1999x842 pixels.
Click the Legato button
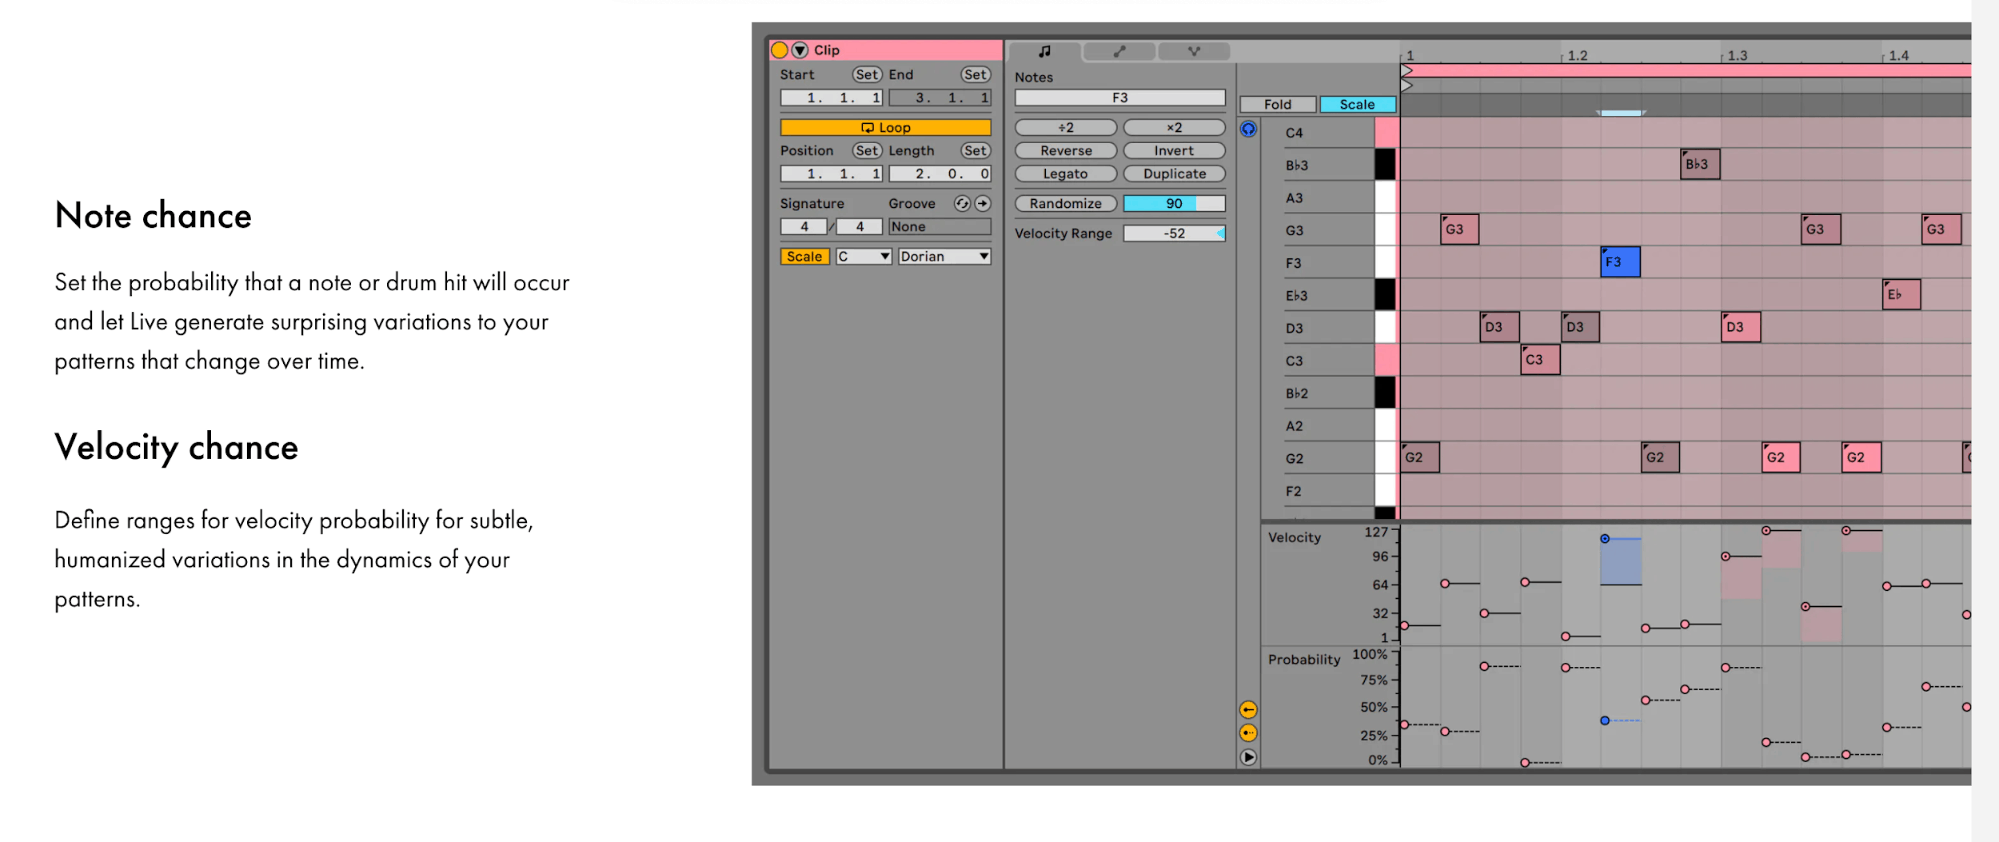(1066, 174)
